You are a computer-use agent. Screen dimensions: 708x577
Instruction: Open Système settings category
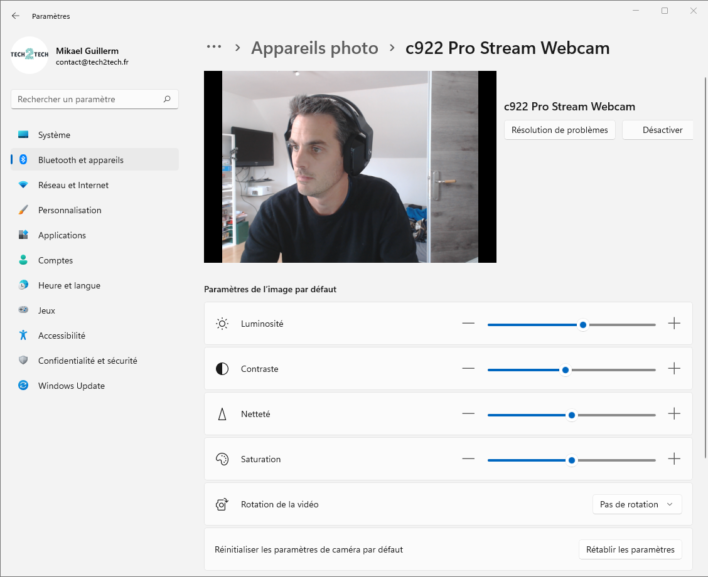coord(54,135)
